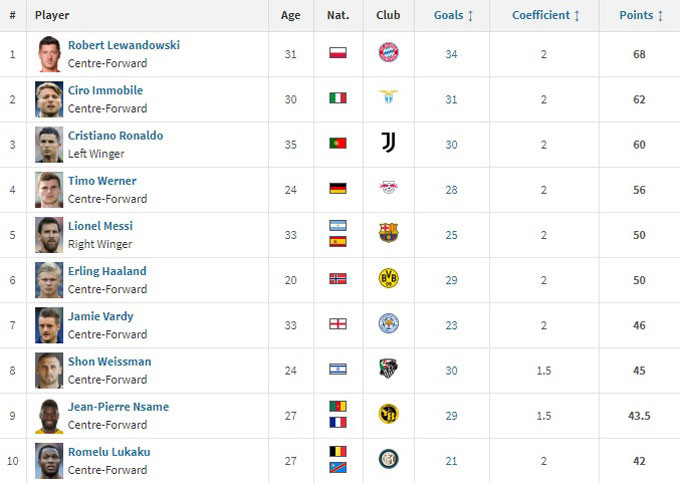This screenshot has height=483, width=680.
Task: Click the Lazio club crest
Action: (x=388, y=98)
